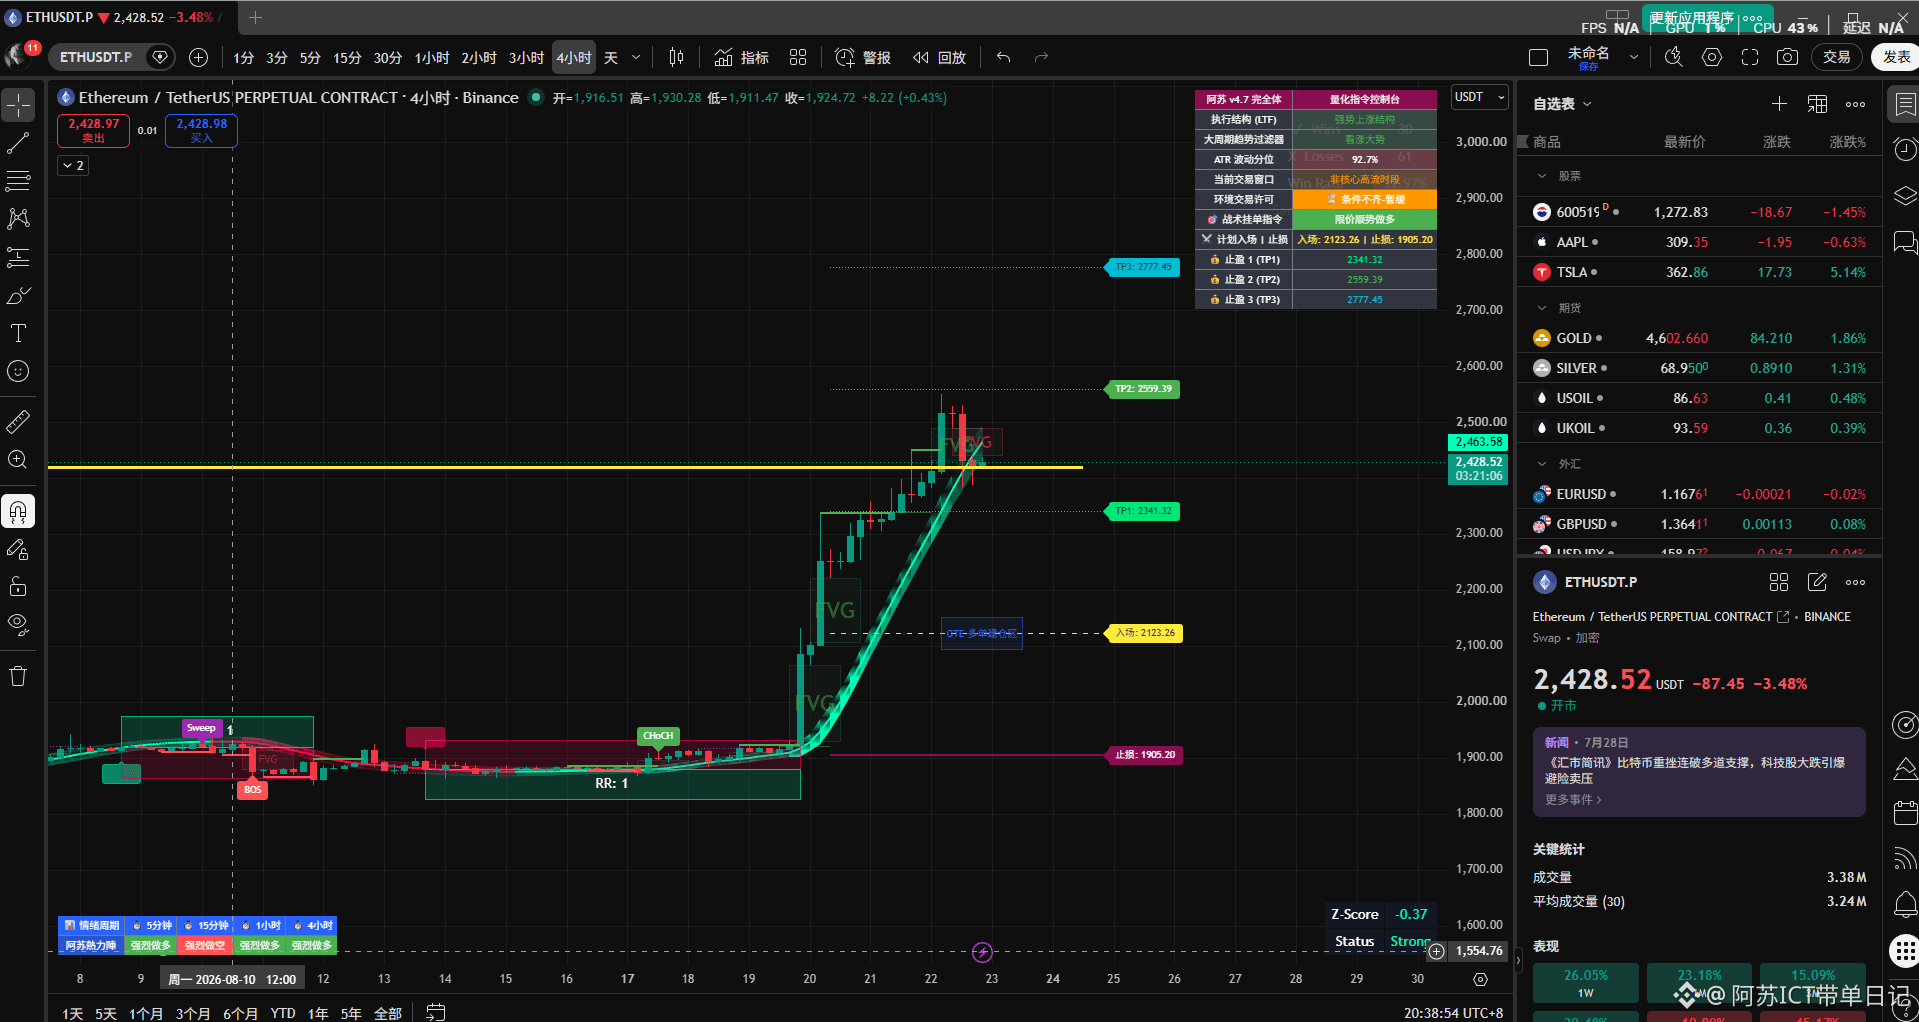Open the USDT currency dropdown
The image size is (1919, 1022).
point(1479,97)
